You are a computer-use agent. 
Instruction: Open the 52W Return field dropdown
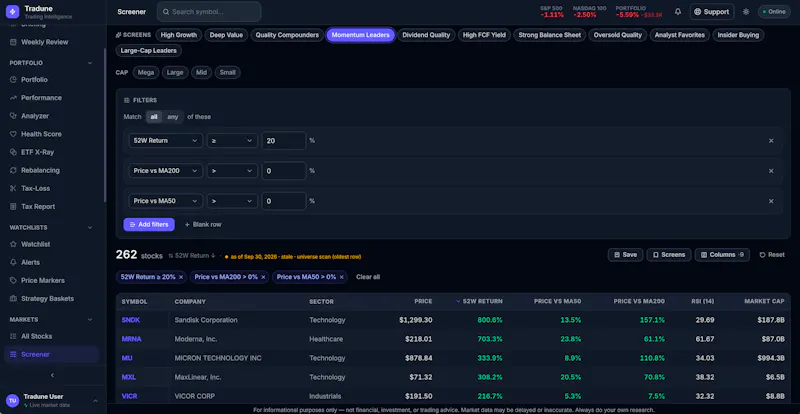click(x=165, y=140)
